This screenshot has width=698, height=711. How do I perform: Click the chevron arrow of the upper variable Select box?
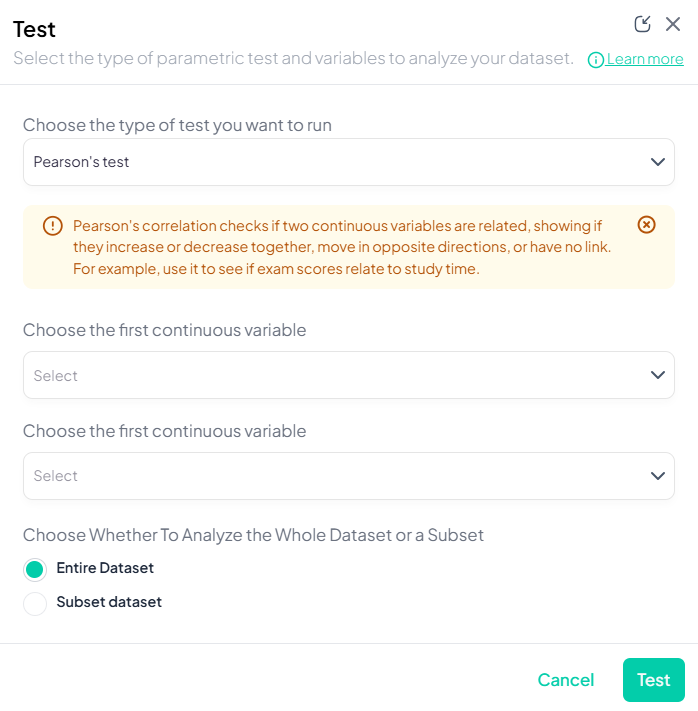[x=657, y=375]
